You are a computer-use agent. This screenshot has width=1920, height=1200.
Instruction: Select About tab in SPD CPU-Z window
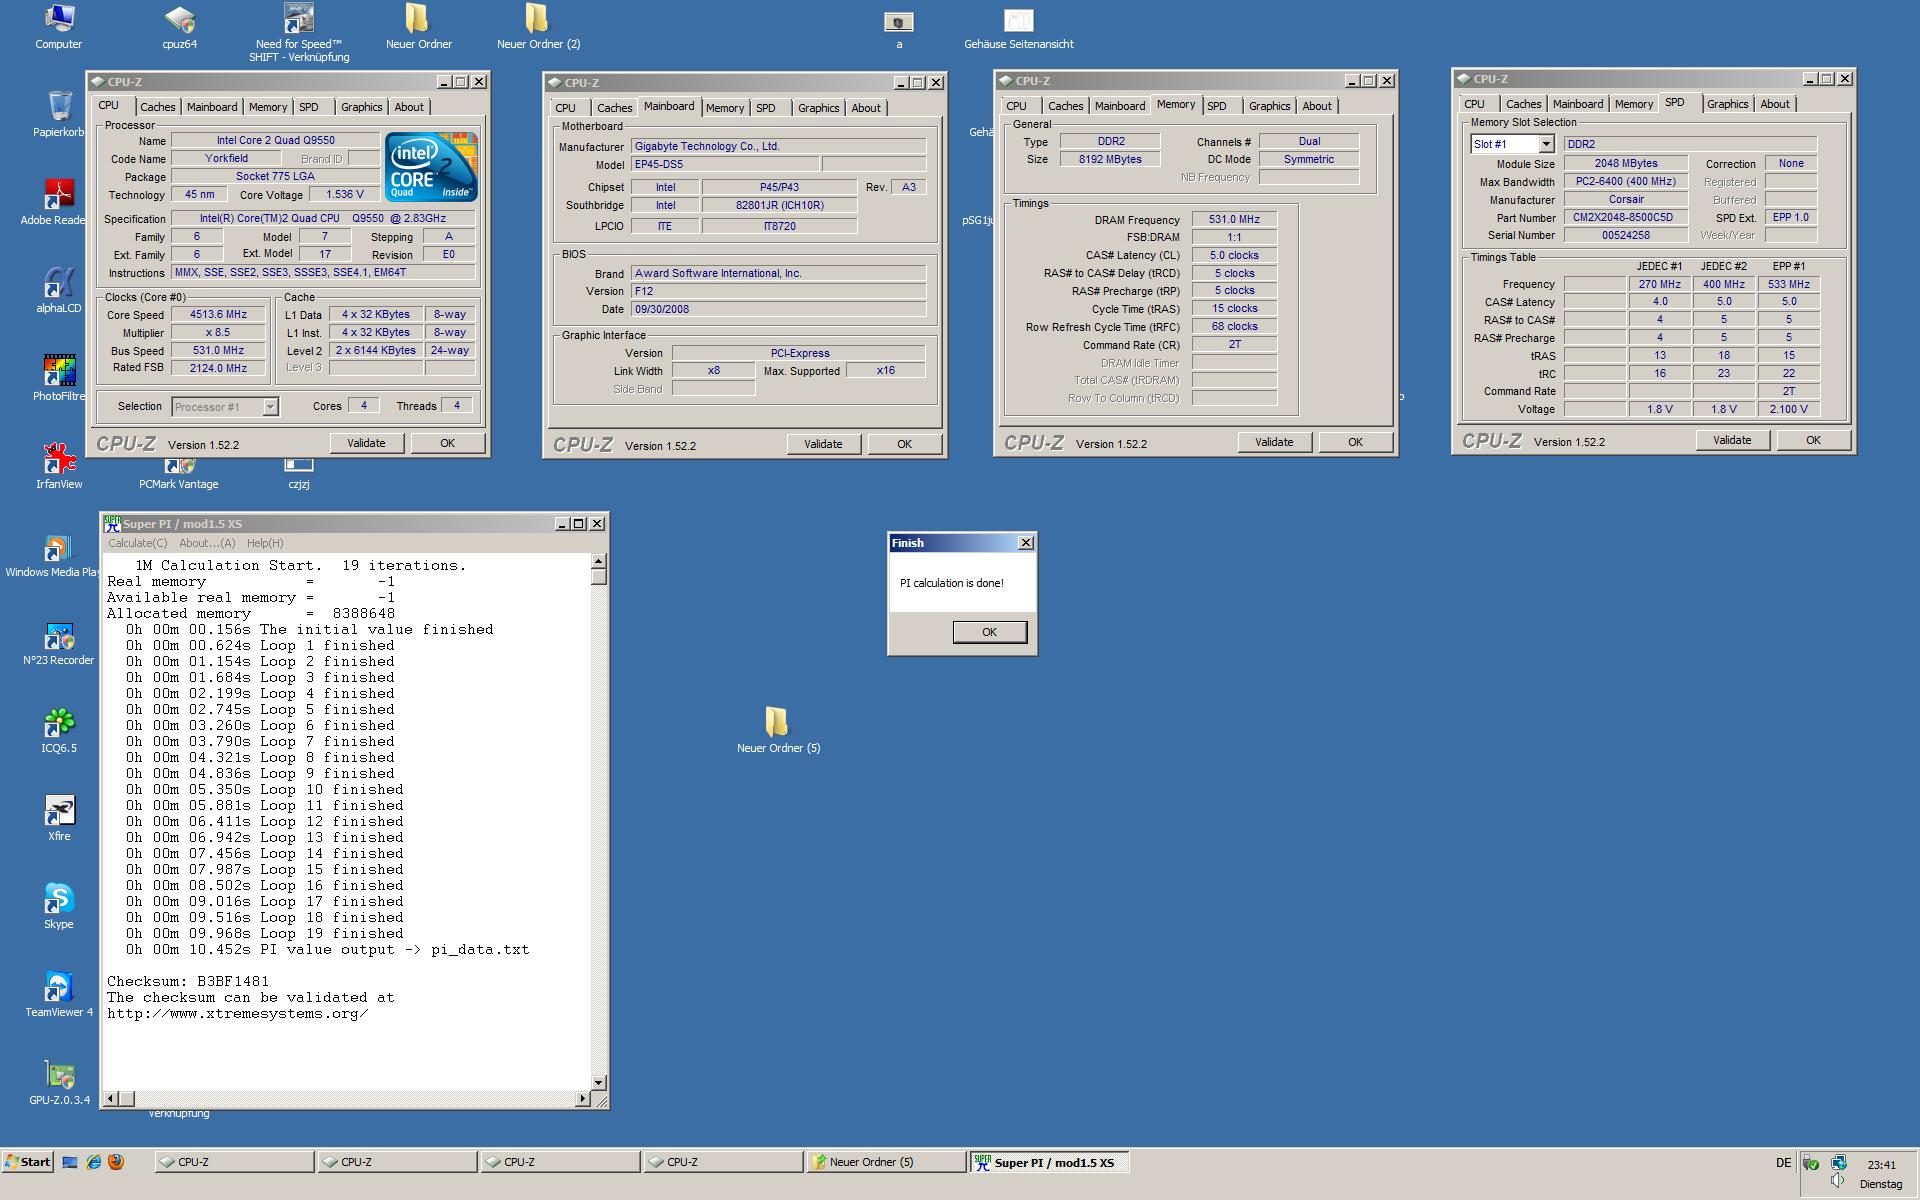[1775, 104]
